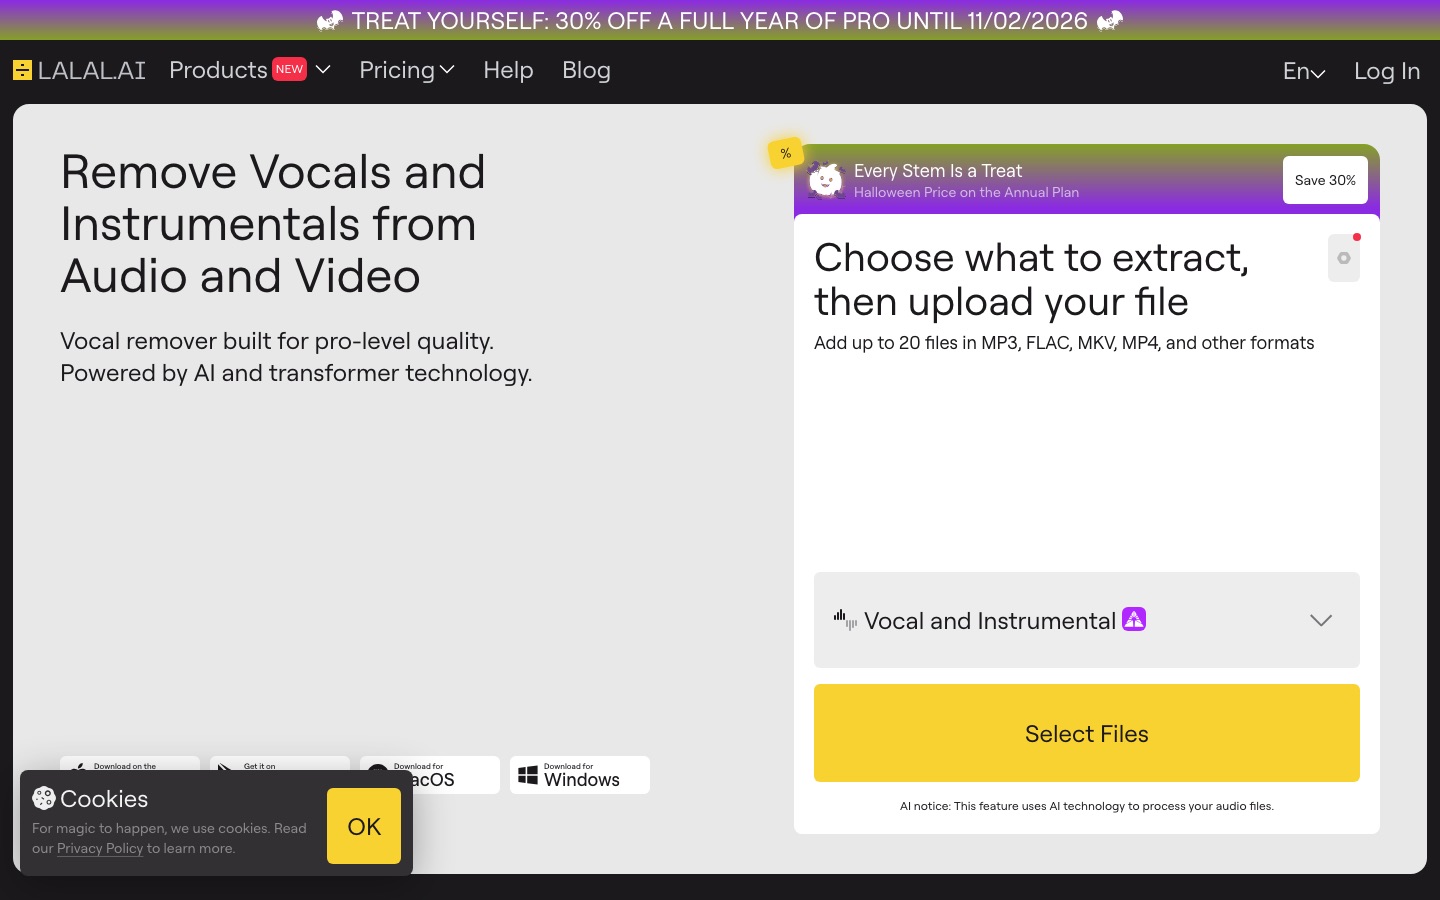
Task: Click the Halloween ghost icon in promo
Action: pos(826,180)
